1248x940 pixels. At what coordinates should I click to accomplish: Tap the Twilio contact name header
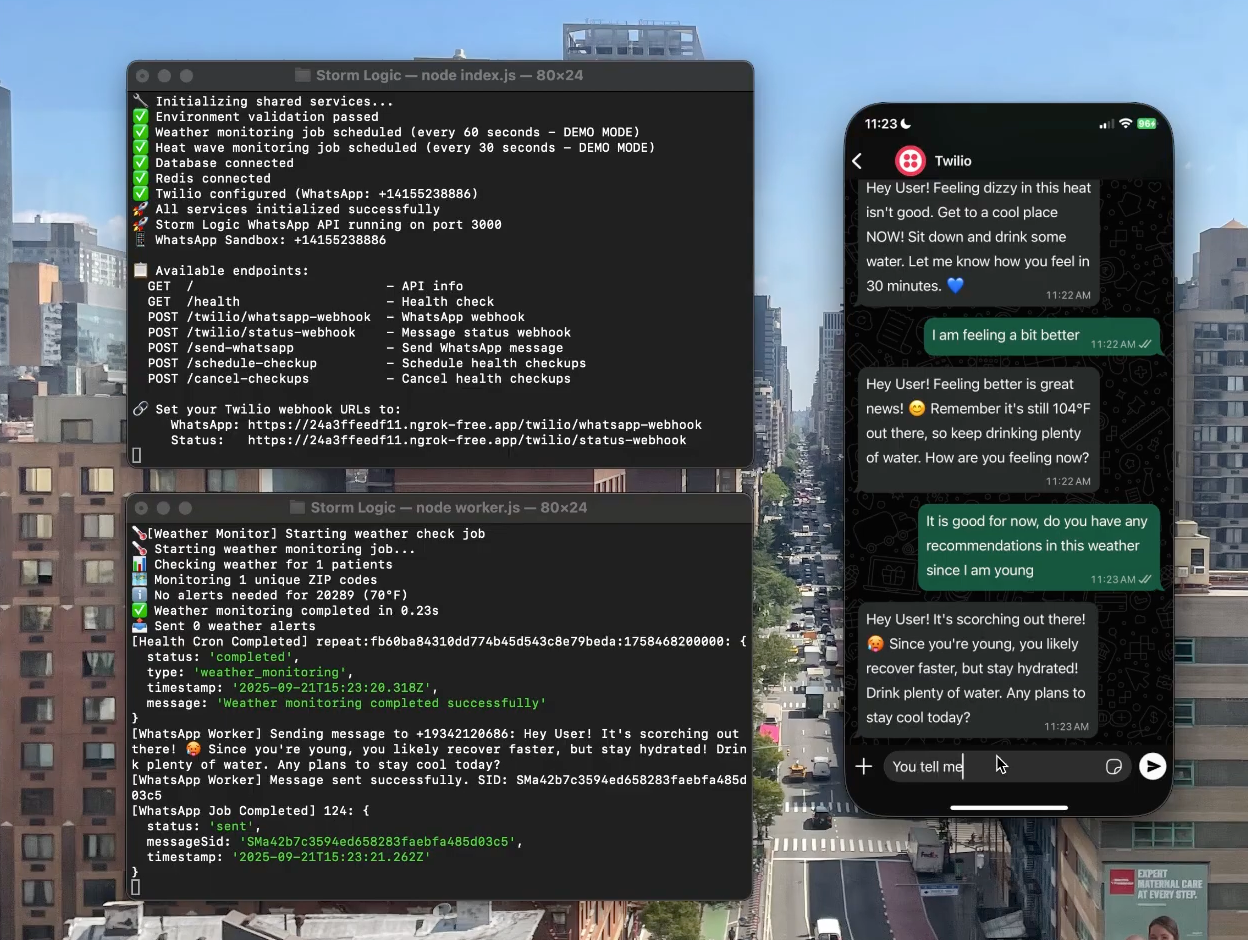coord(953,161)
